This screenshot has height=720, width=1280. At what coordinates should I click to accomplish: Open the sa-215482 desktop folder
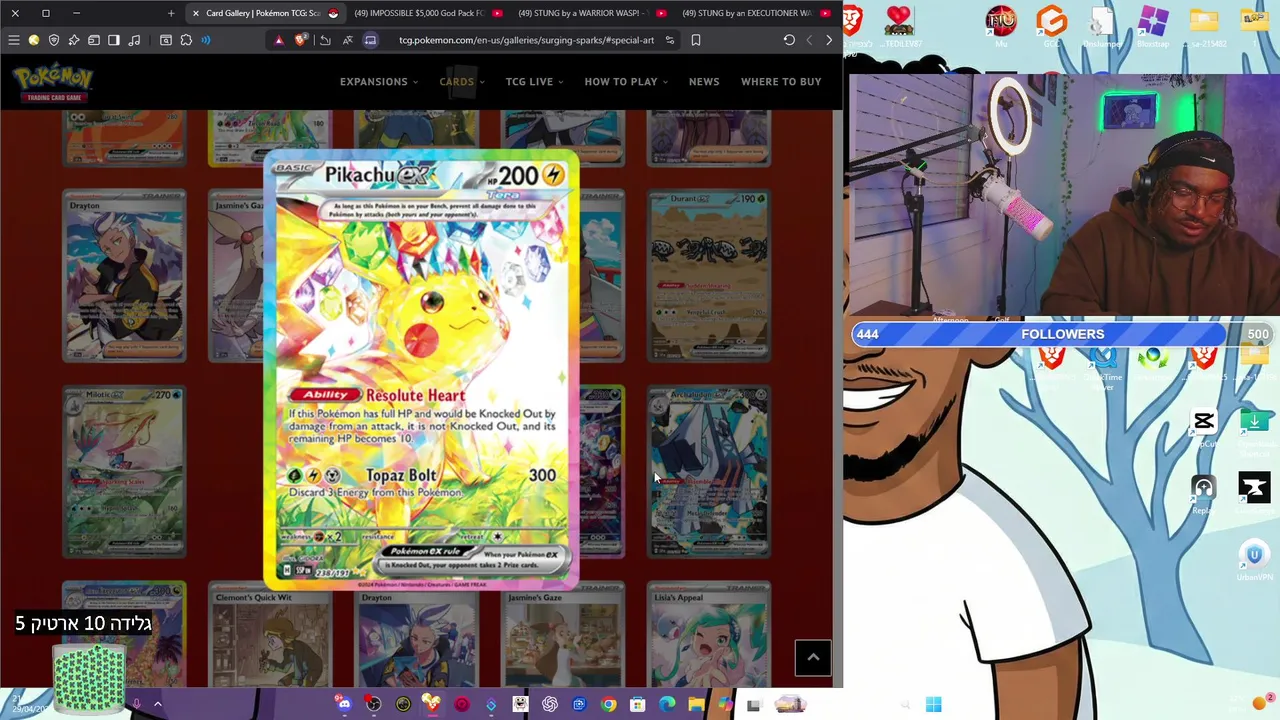1204,24
